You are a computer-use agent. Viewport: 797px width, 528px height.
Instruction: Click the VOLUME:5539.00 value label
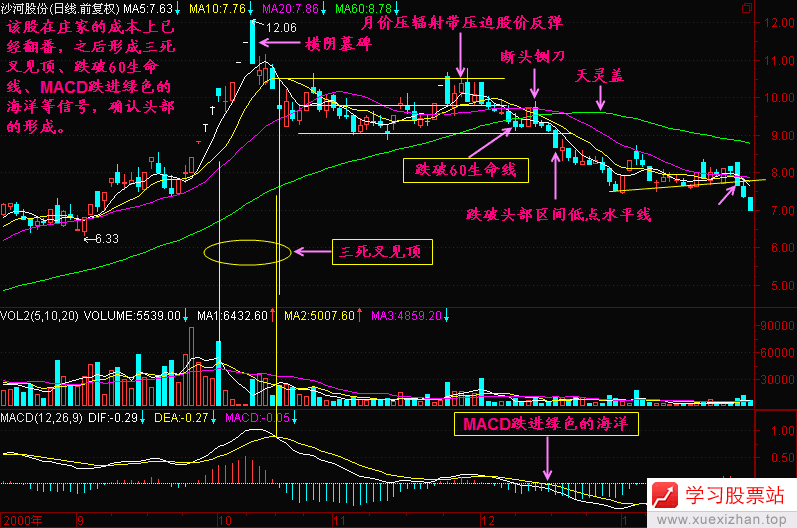pyautogui.click(x=132, y=316)
